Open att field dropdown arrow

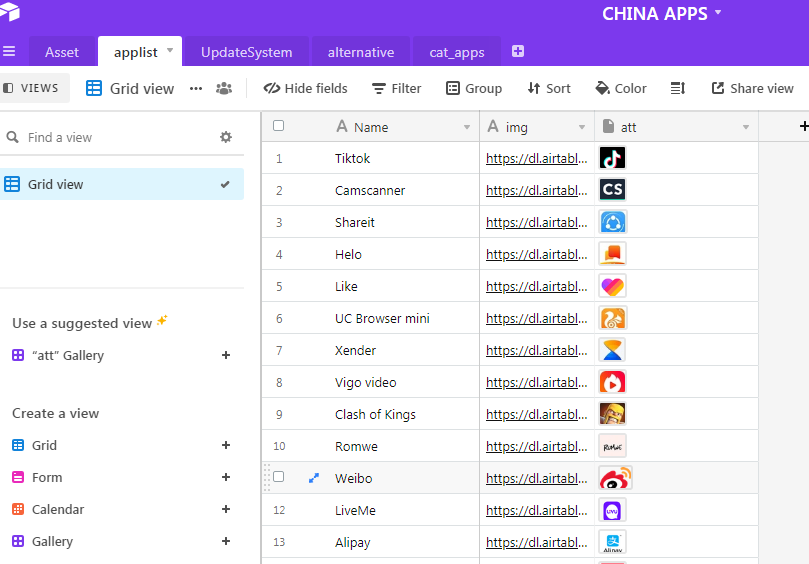tap(746, 127)
